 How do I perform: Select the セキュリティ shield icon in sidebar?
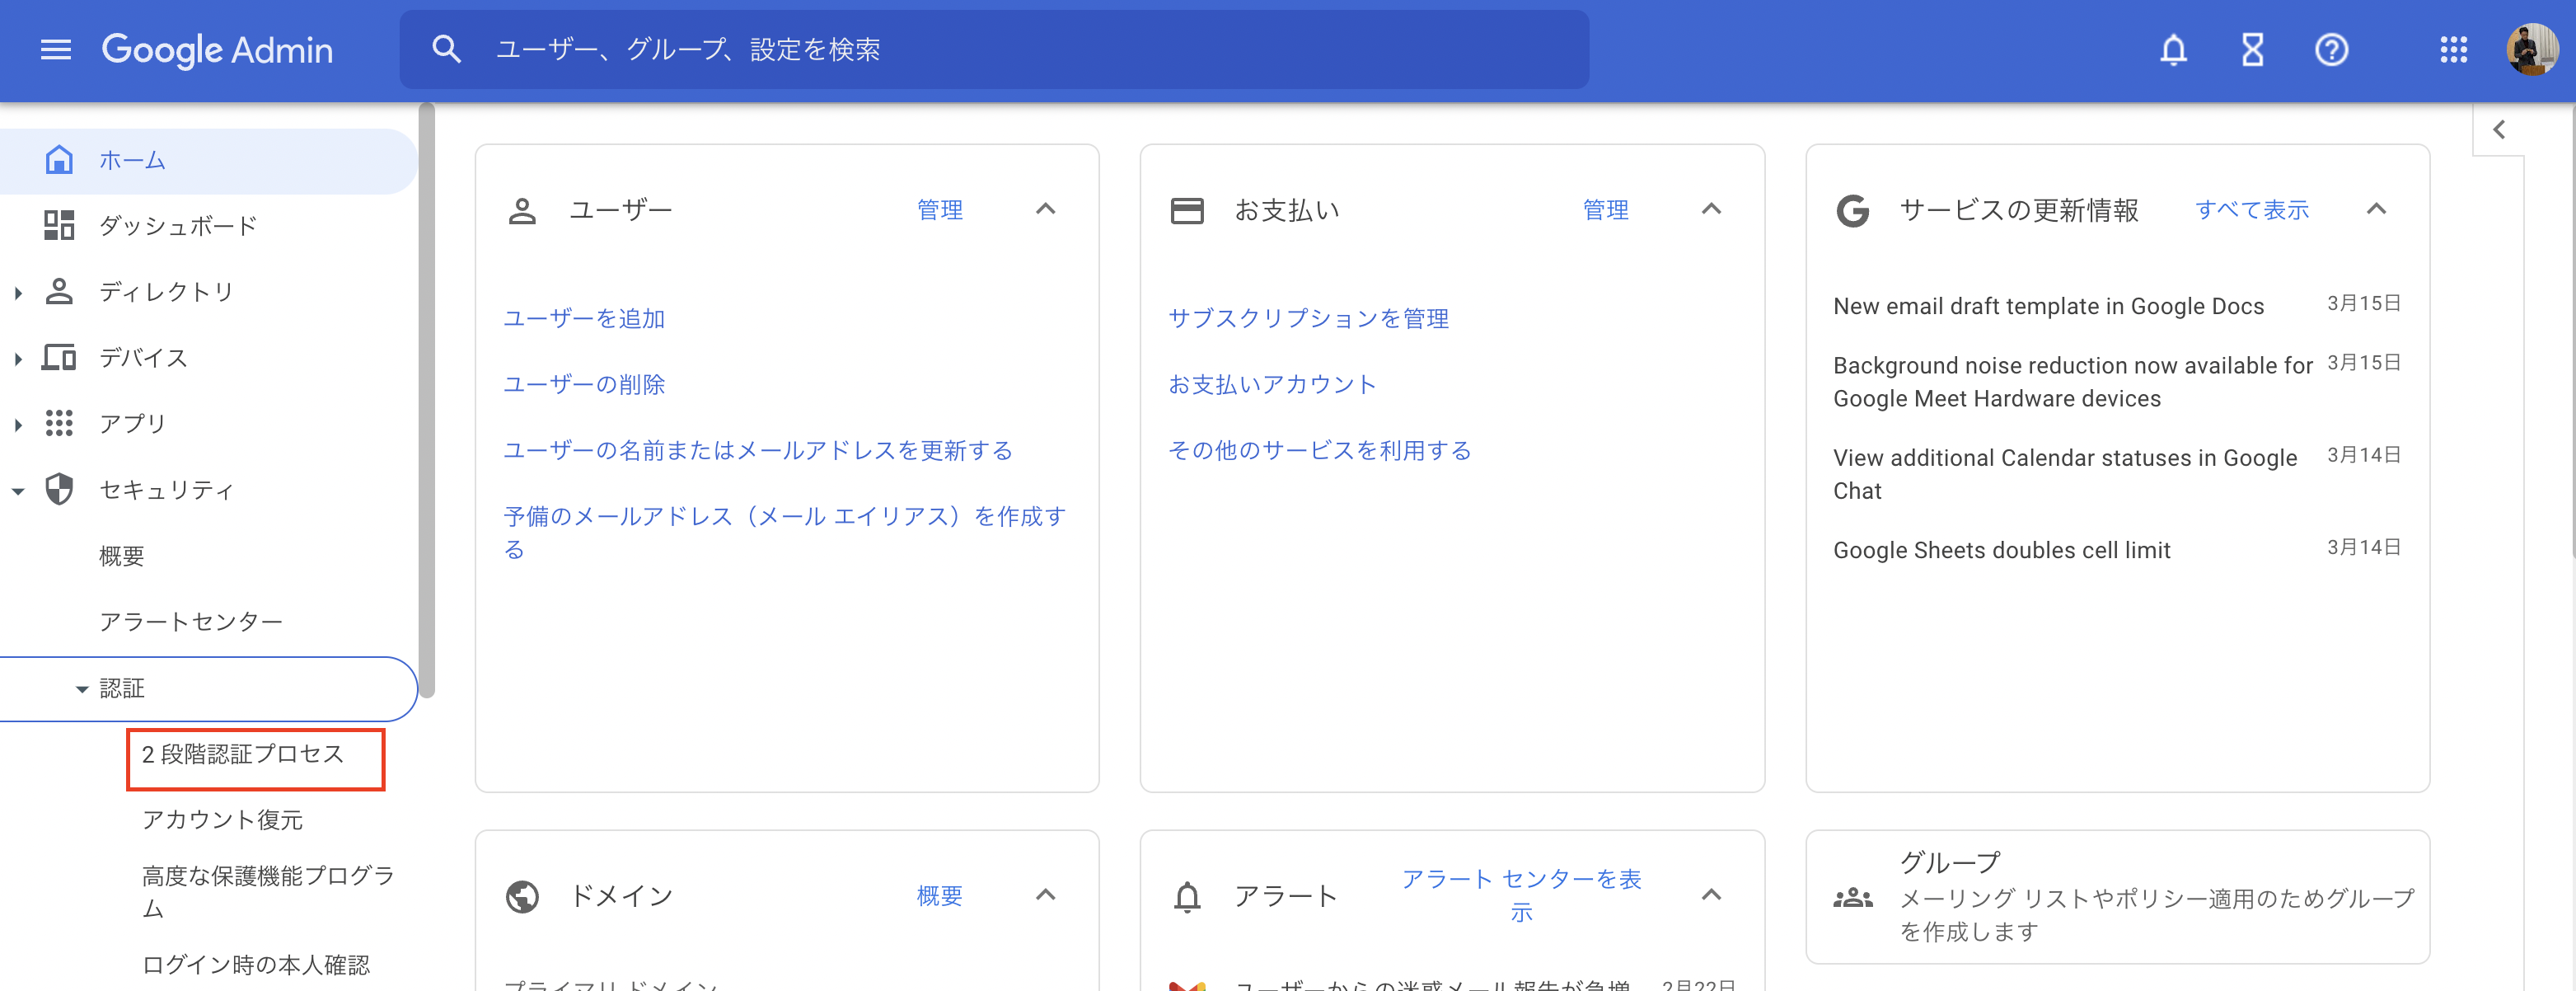pyautogui.click(x=59, y=489)
